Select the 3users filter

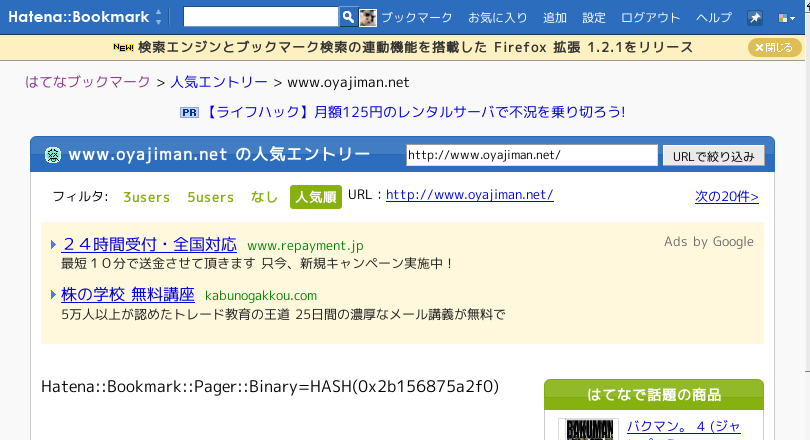coord(147,197)
